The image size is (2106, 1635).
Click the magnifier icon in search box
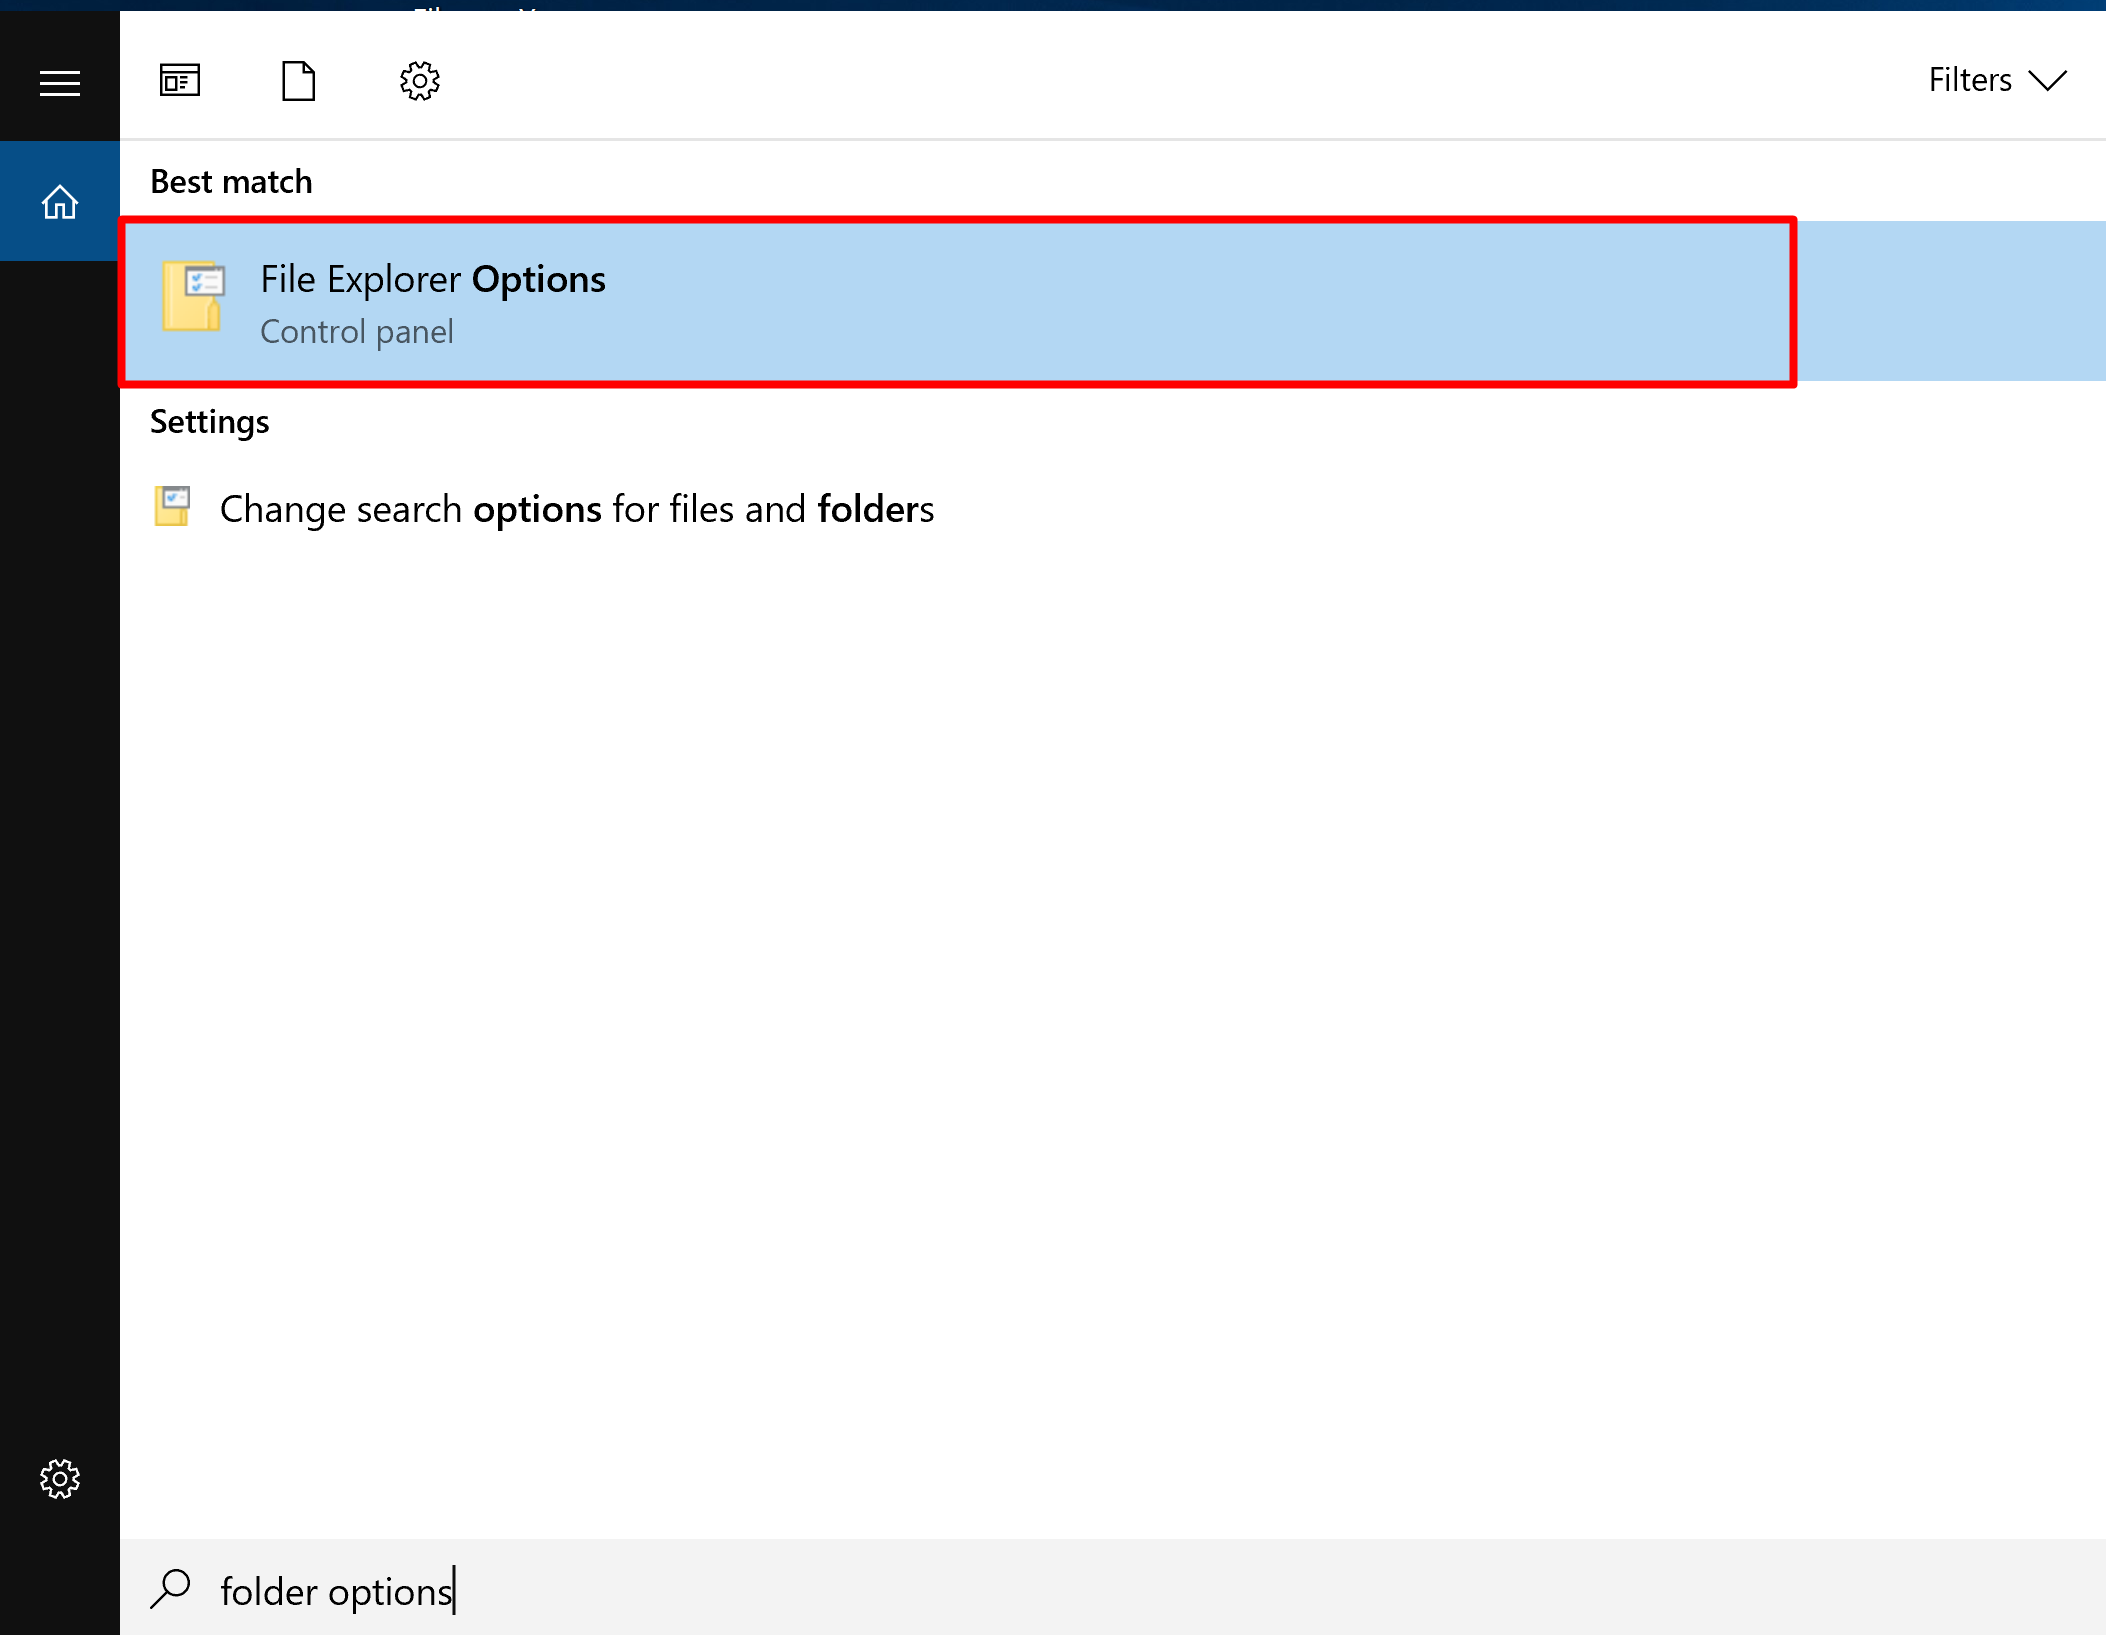tap(171, 1588)
